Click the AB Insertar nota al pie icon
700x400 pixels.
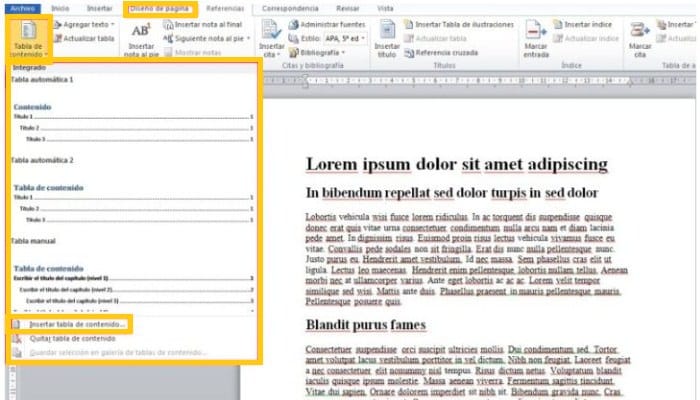(141, 30)
